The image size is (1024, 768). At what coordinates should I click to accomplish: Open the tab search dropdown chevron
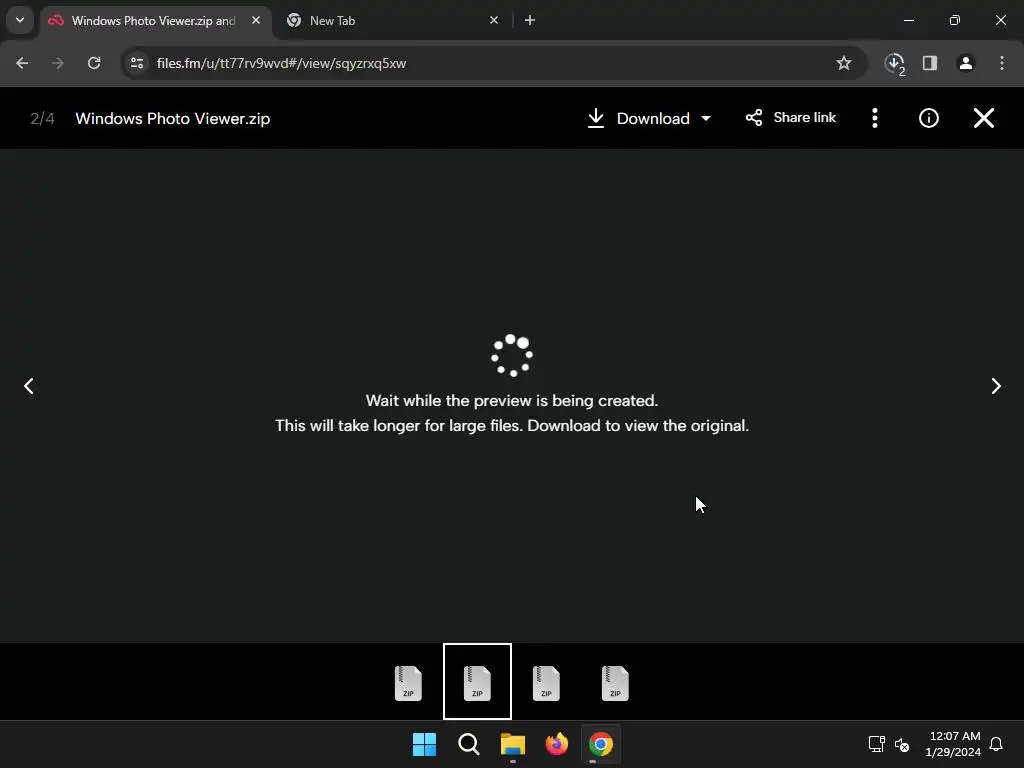click(x=20, y=20)
